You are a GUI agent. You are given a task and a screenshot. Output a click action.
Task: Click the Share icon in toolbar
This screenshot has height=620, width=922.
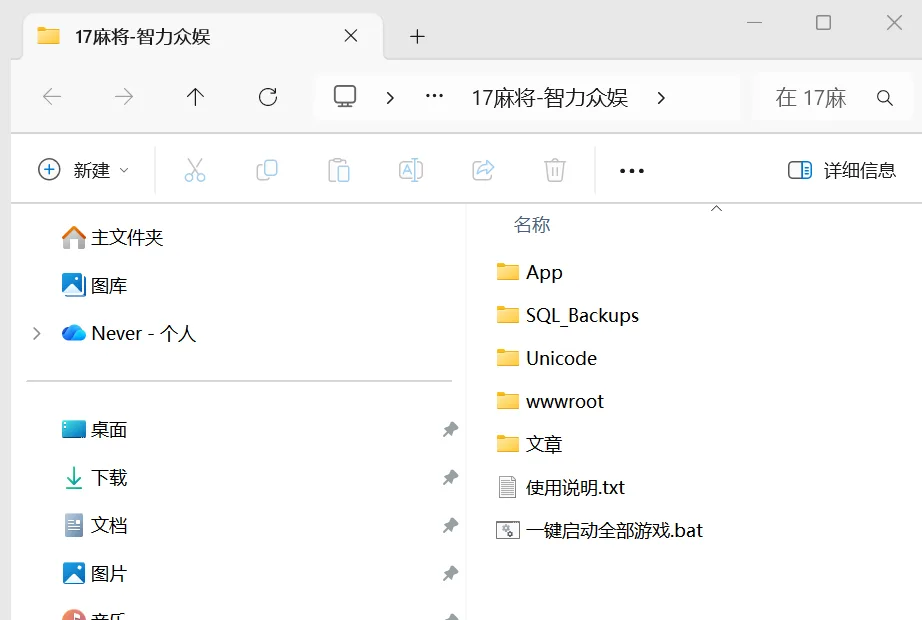coord(483,170)
